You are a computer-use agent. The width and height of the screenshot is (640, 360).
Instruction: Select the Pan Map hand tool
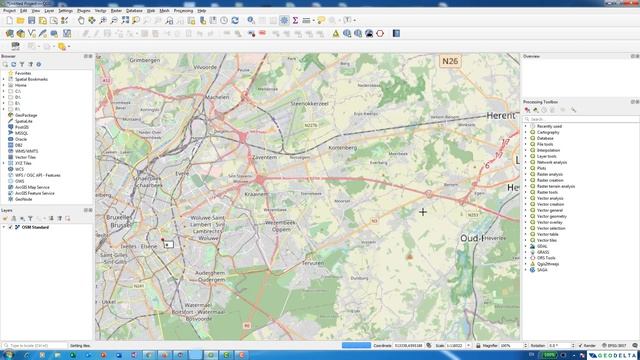(x=81, y=20)
